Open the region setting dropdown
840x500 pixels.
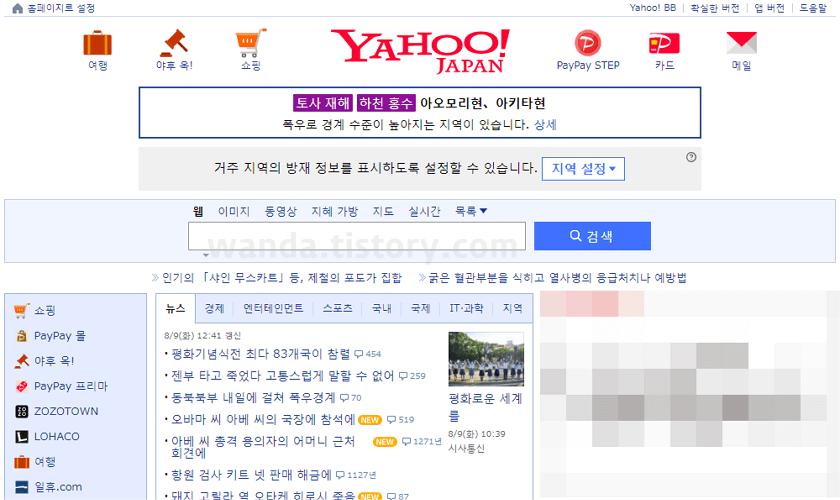pos(583,169)
